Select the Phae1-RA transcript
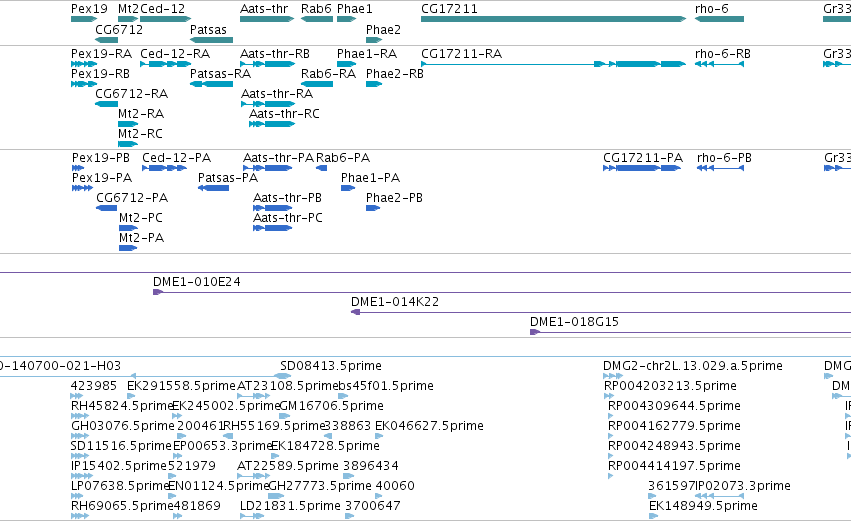 click(346, 64)
